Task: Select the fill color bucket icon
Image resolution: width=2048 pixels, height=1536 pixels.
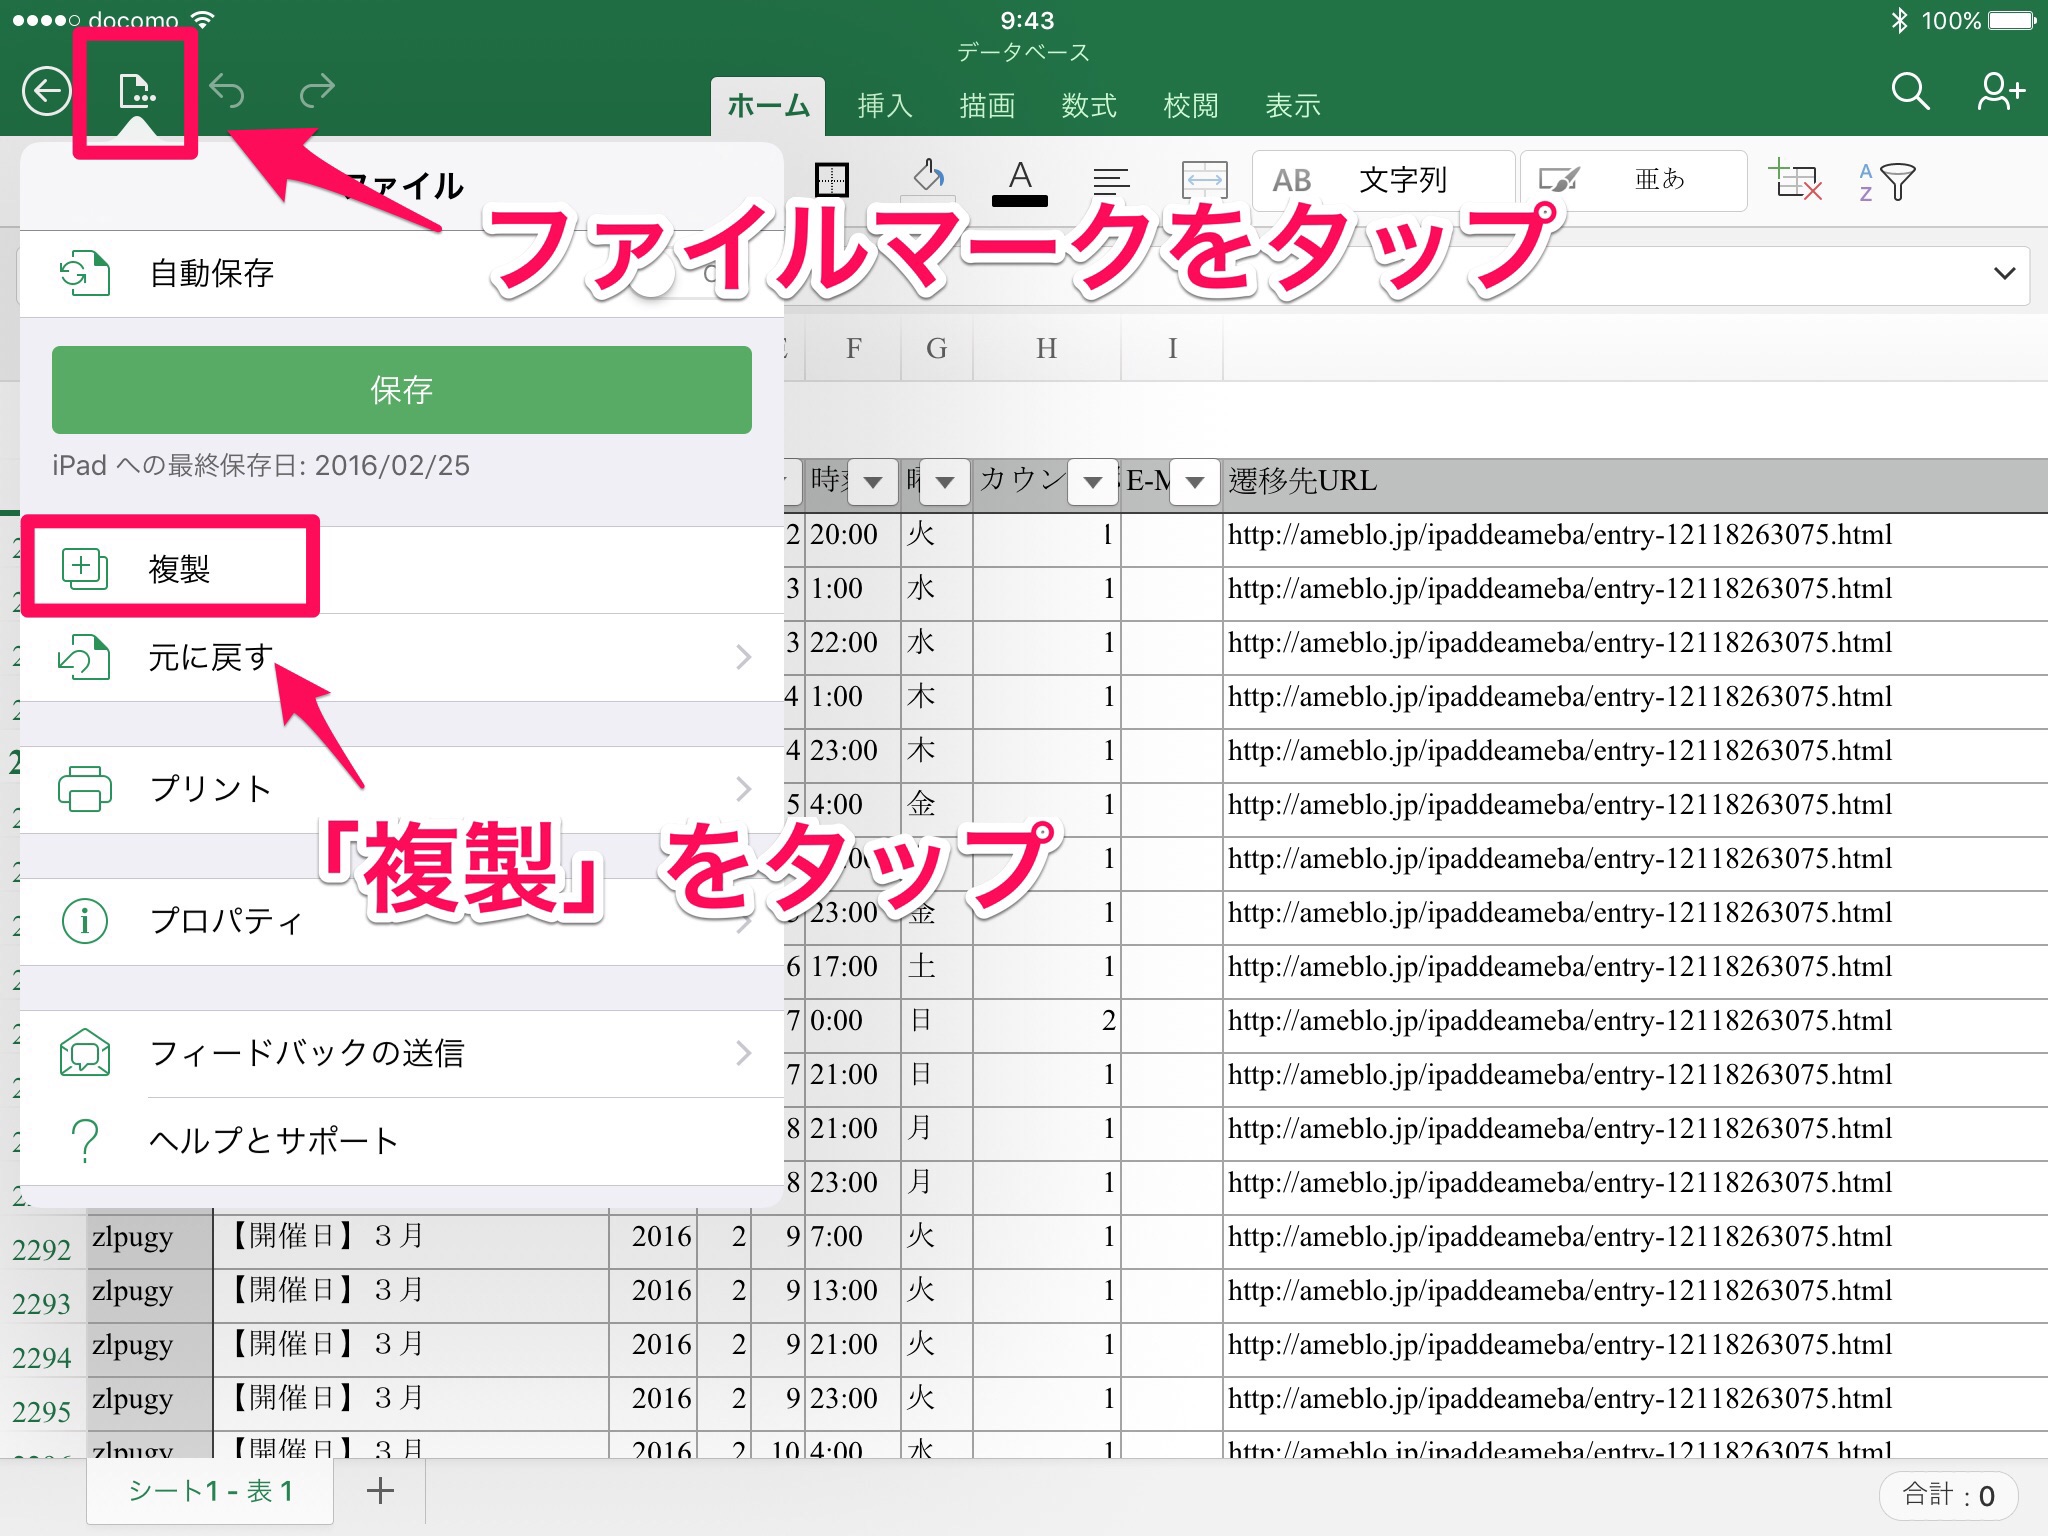Action: (x=929, y=178)
